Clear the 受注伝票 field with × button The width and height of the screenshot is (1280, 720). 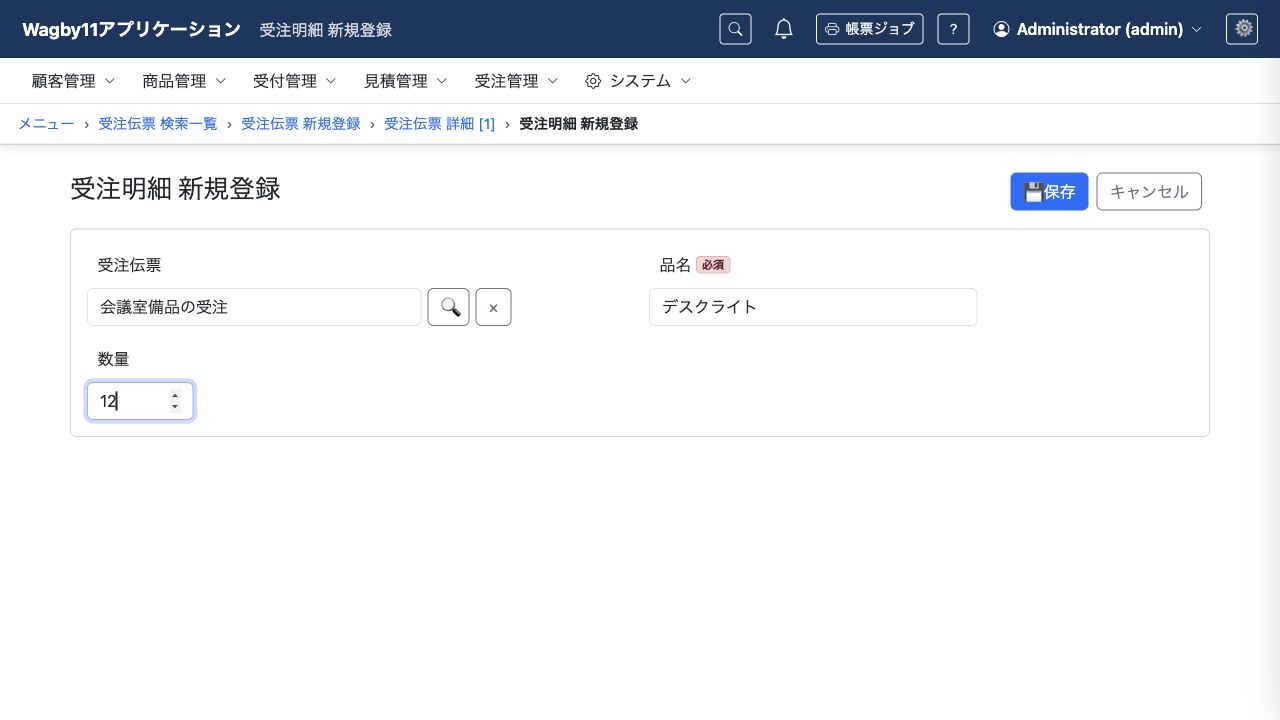pyautogui.click(x=493, y=307)
